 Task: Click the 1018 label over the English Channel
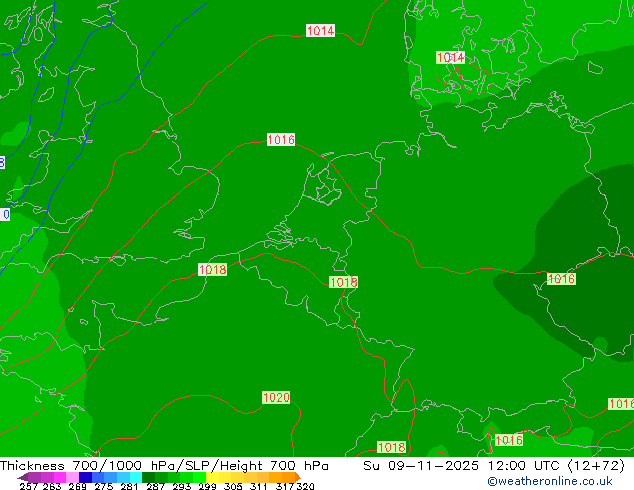(212, 270)
